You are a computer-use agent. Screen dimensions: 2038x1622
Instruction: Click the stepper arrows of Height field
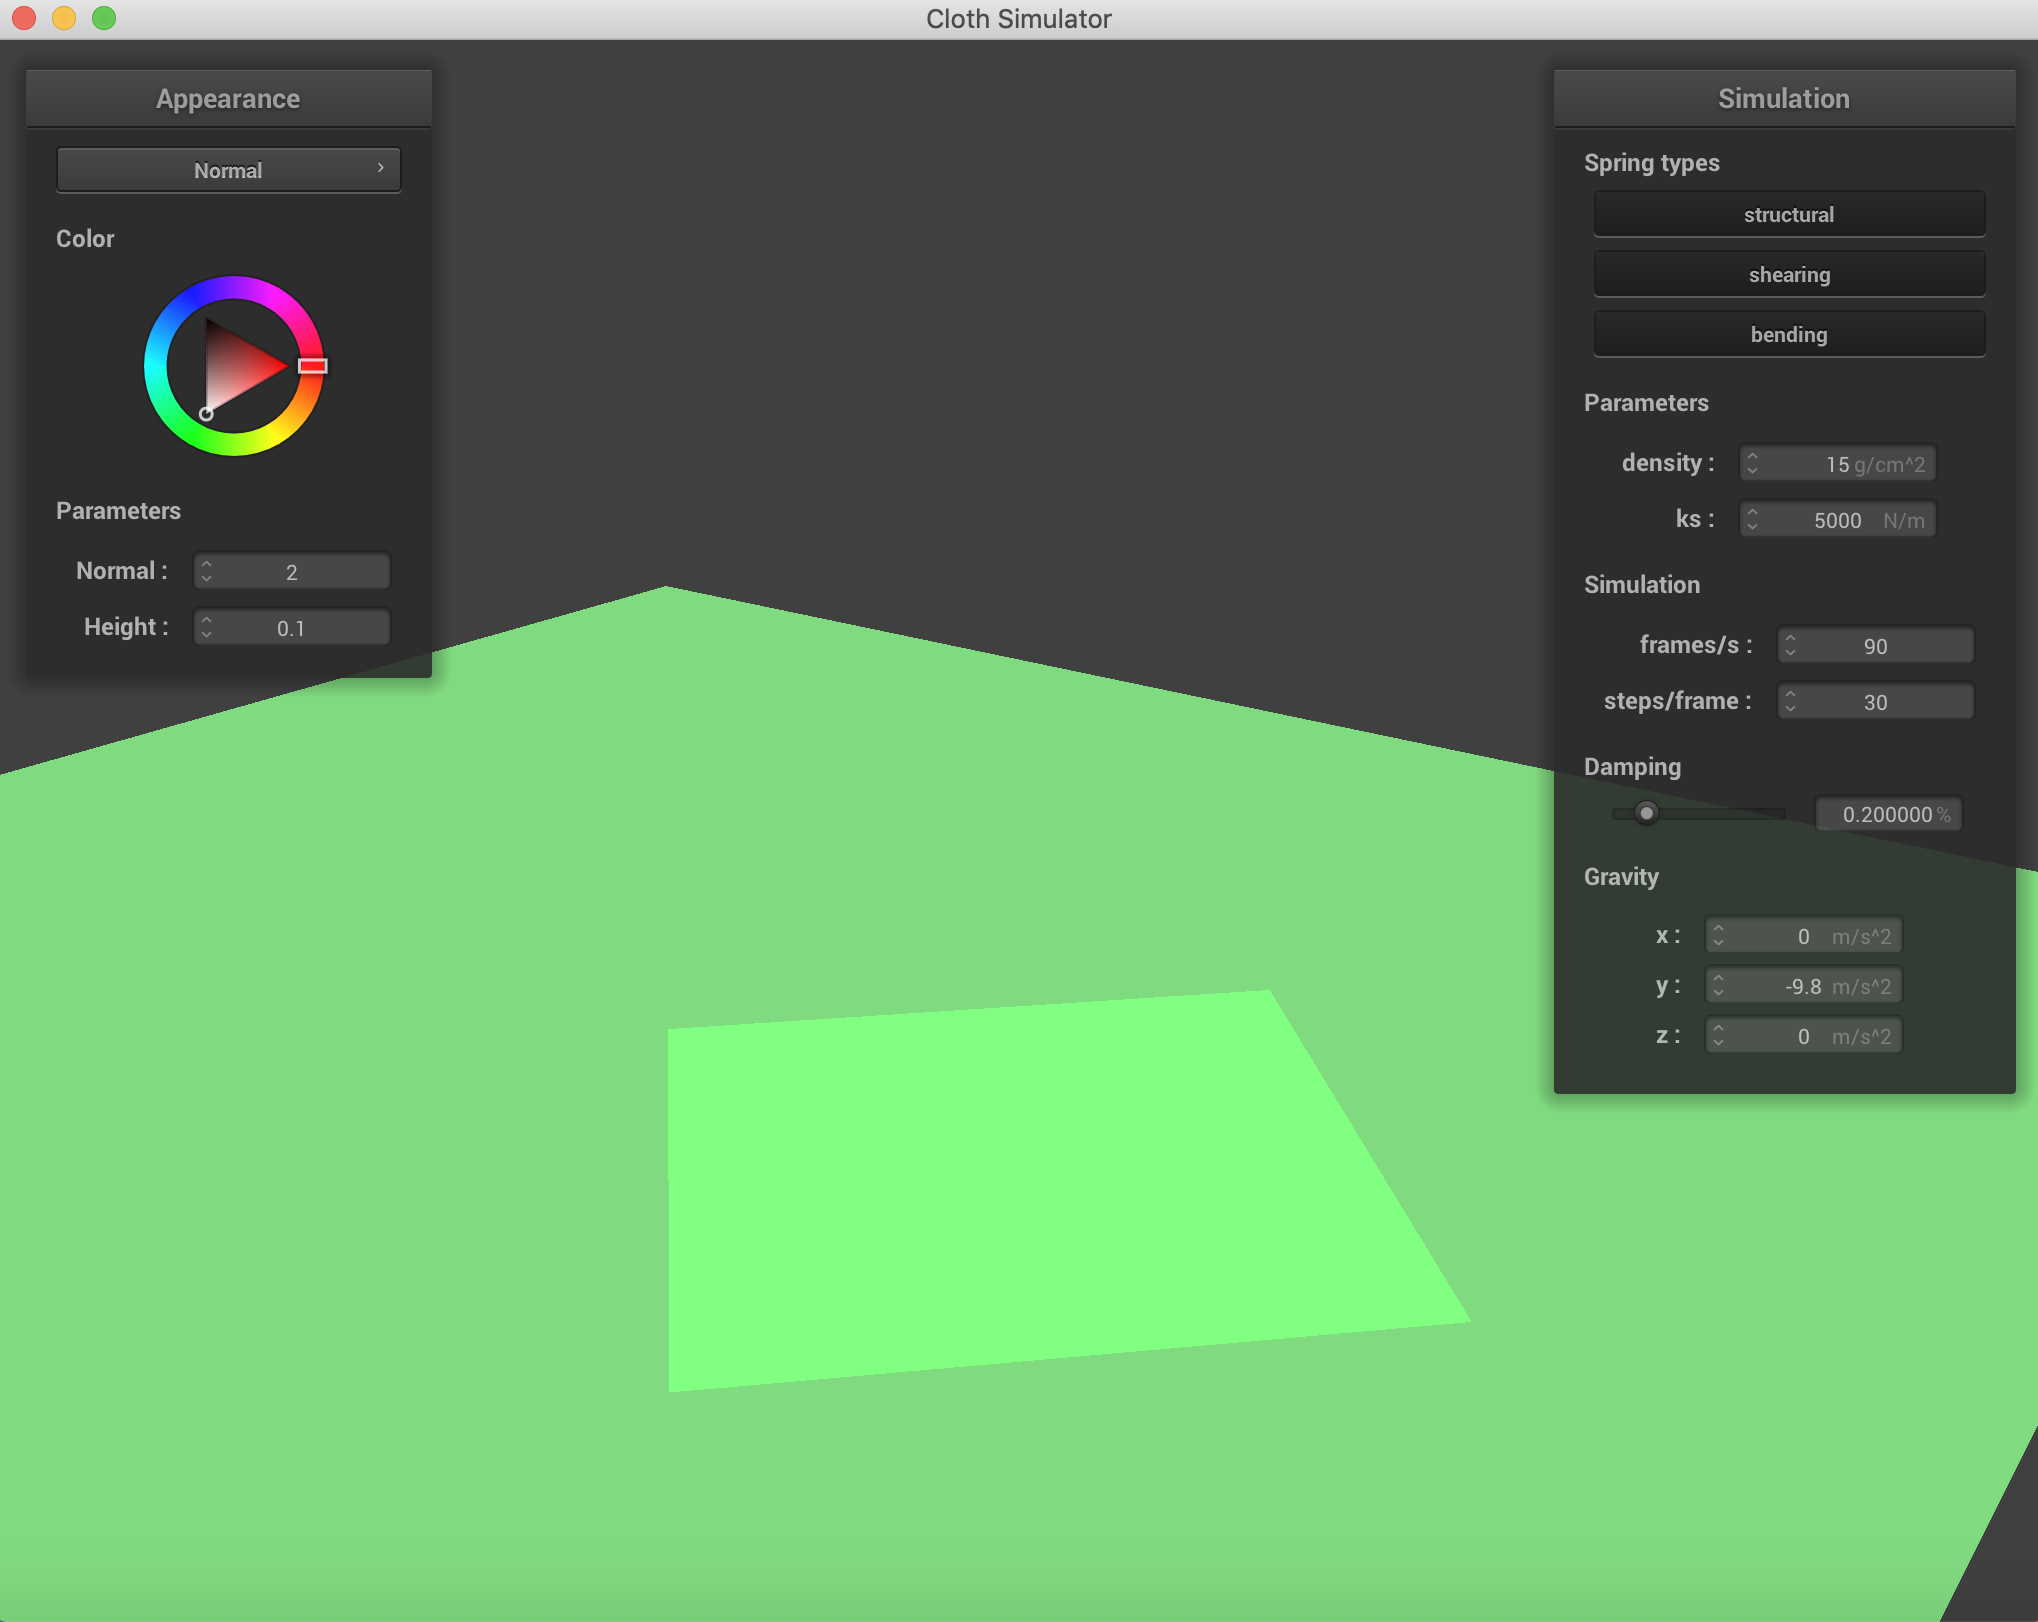pos(206,627)
